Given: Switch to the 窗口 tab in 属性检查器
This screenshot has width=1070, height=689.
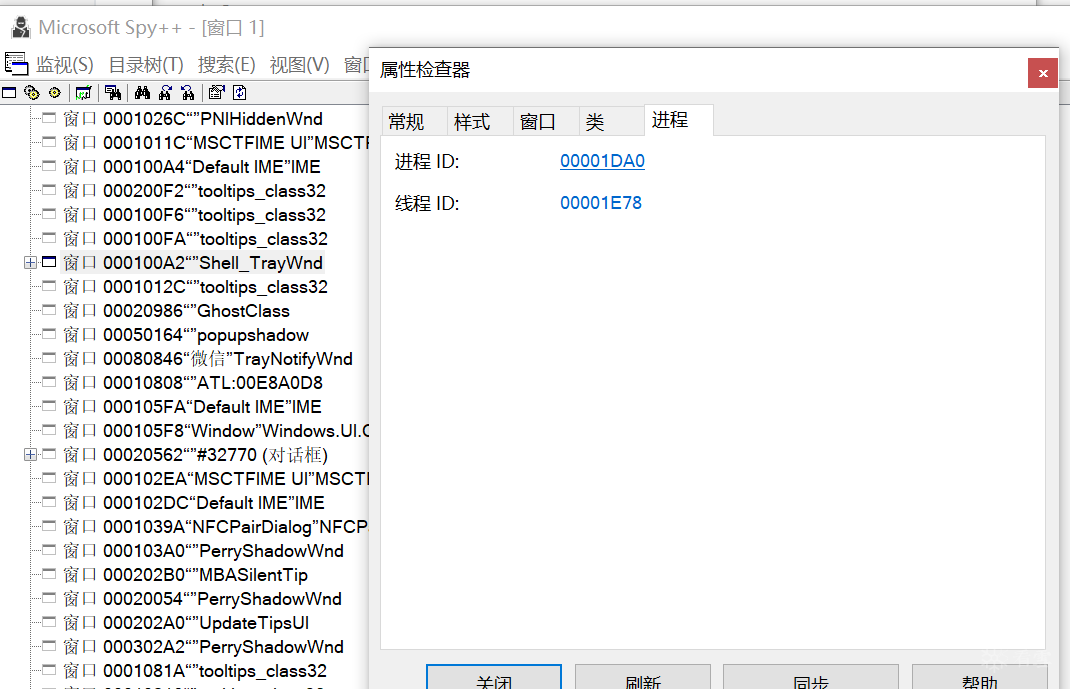Looking at the screenshot, I should (x=546, y=121).
